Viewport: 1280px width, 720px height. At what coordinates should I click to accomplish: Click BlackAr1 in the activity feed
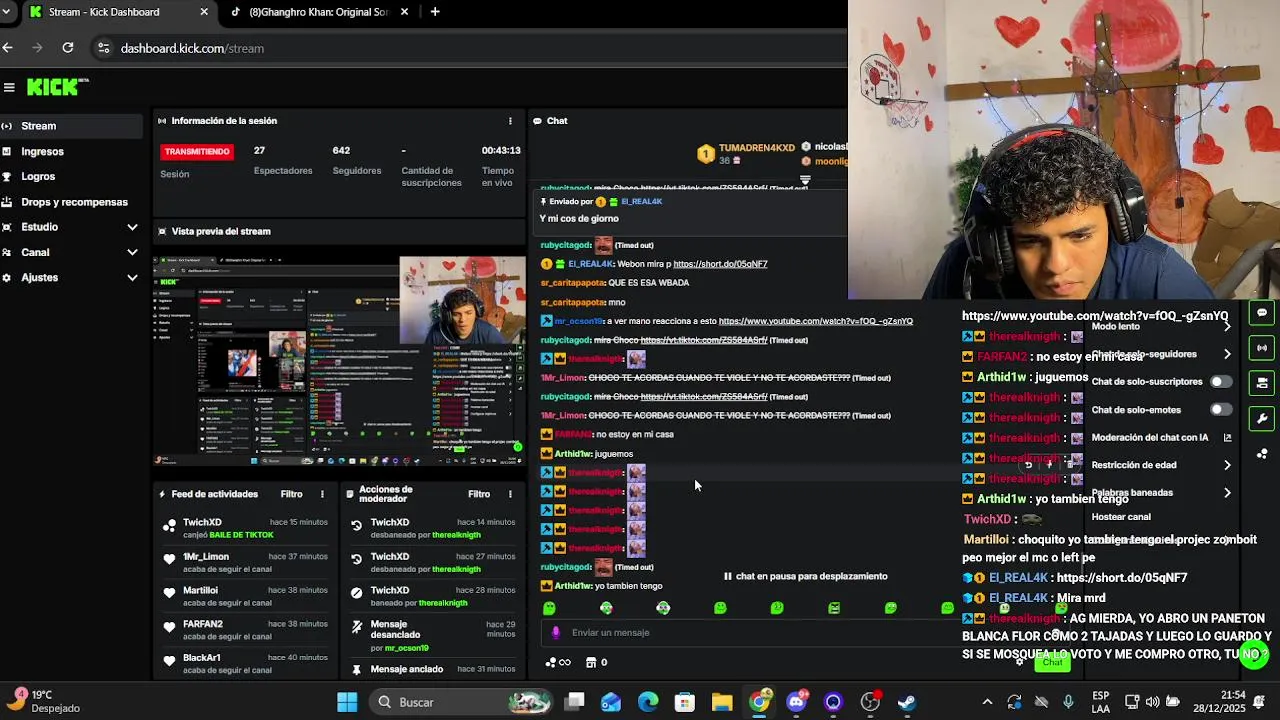point(202,658)
